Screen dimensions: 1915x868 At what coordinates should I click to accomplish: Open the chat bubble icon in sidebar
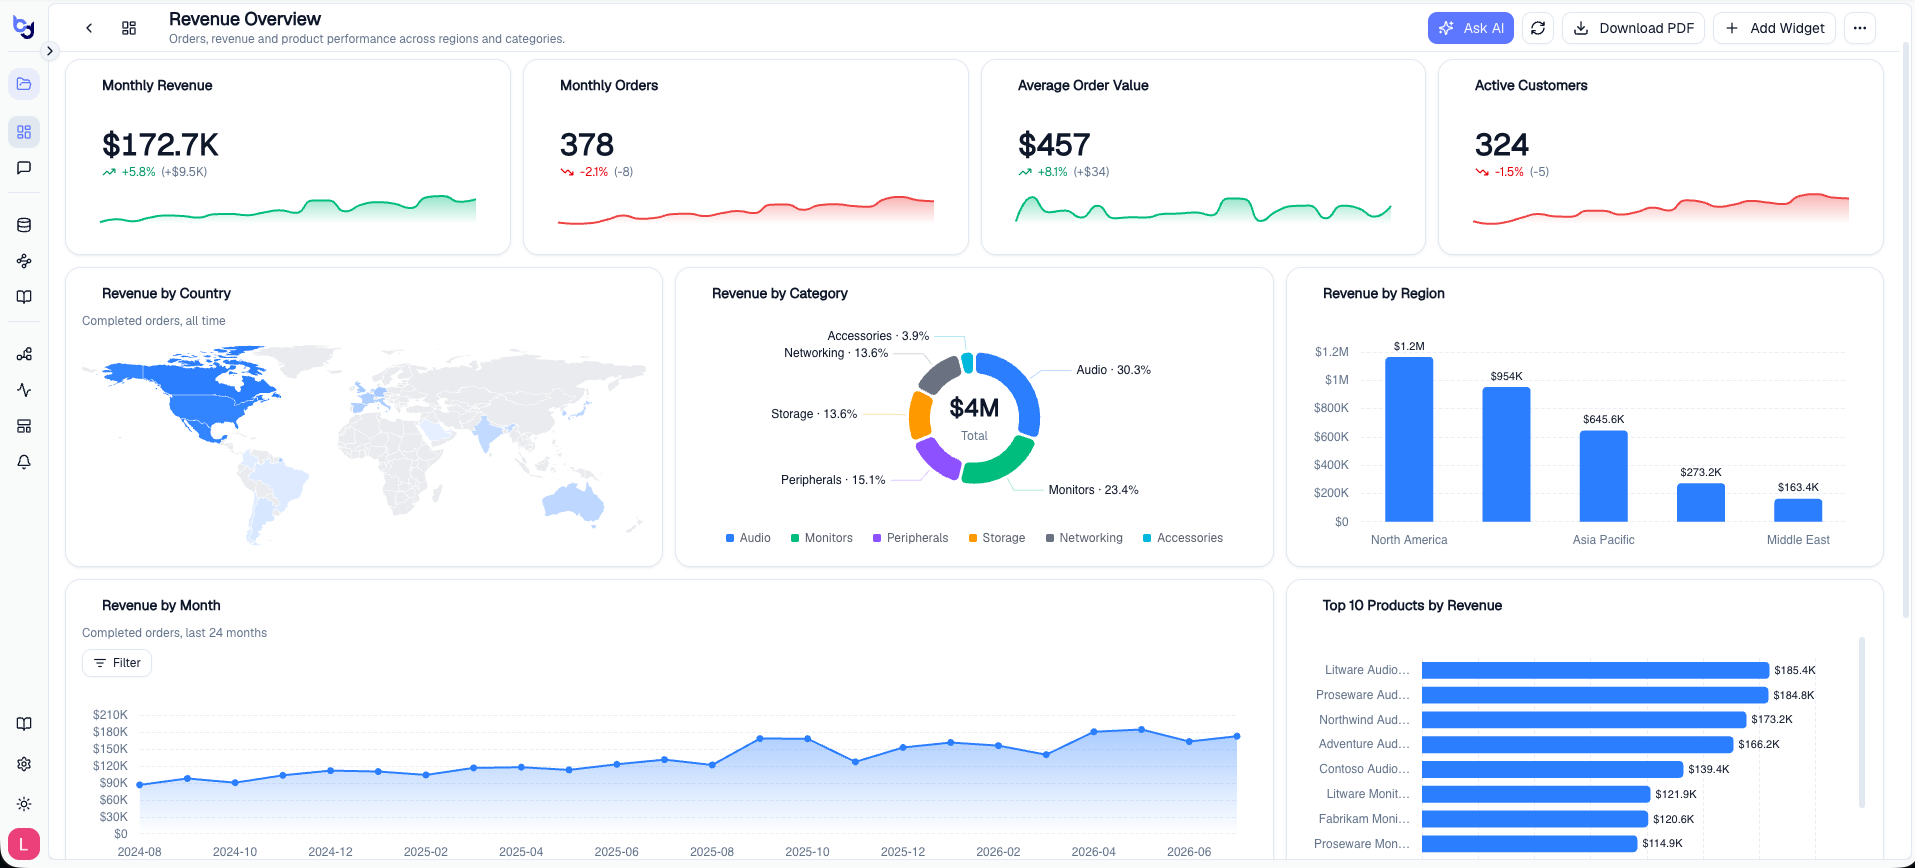point(24,168)
